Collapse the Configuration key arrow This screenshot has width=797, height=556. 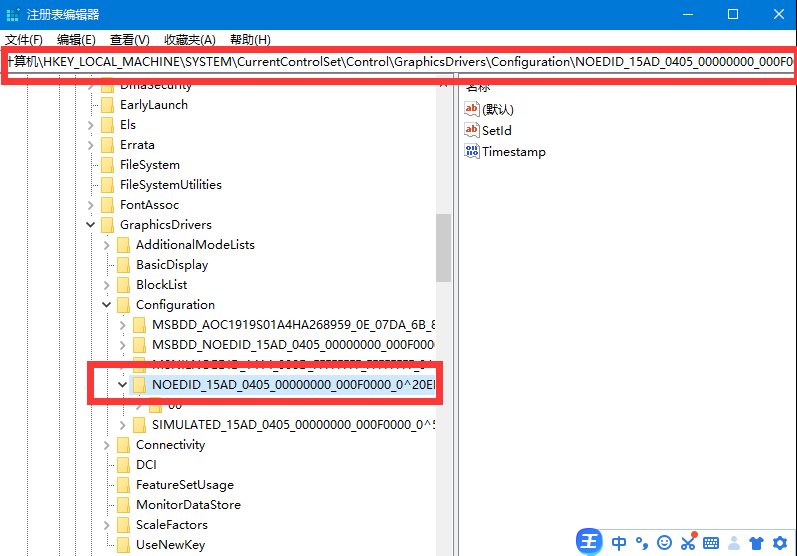click(x=107, y=305)
